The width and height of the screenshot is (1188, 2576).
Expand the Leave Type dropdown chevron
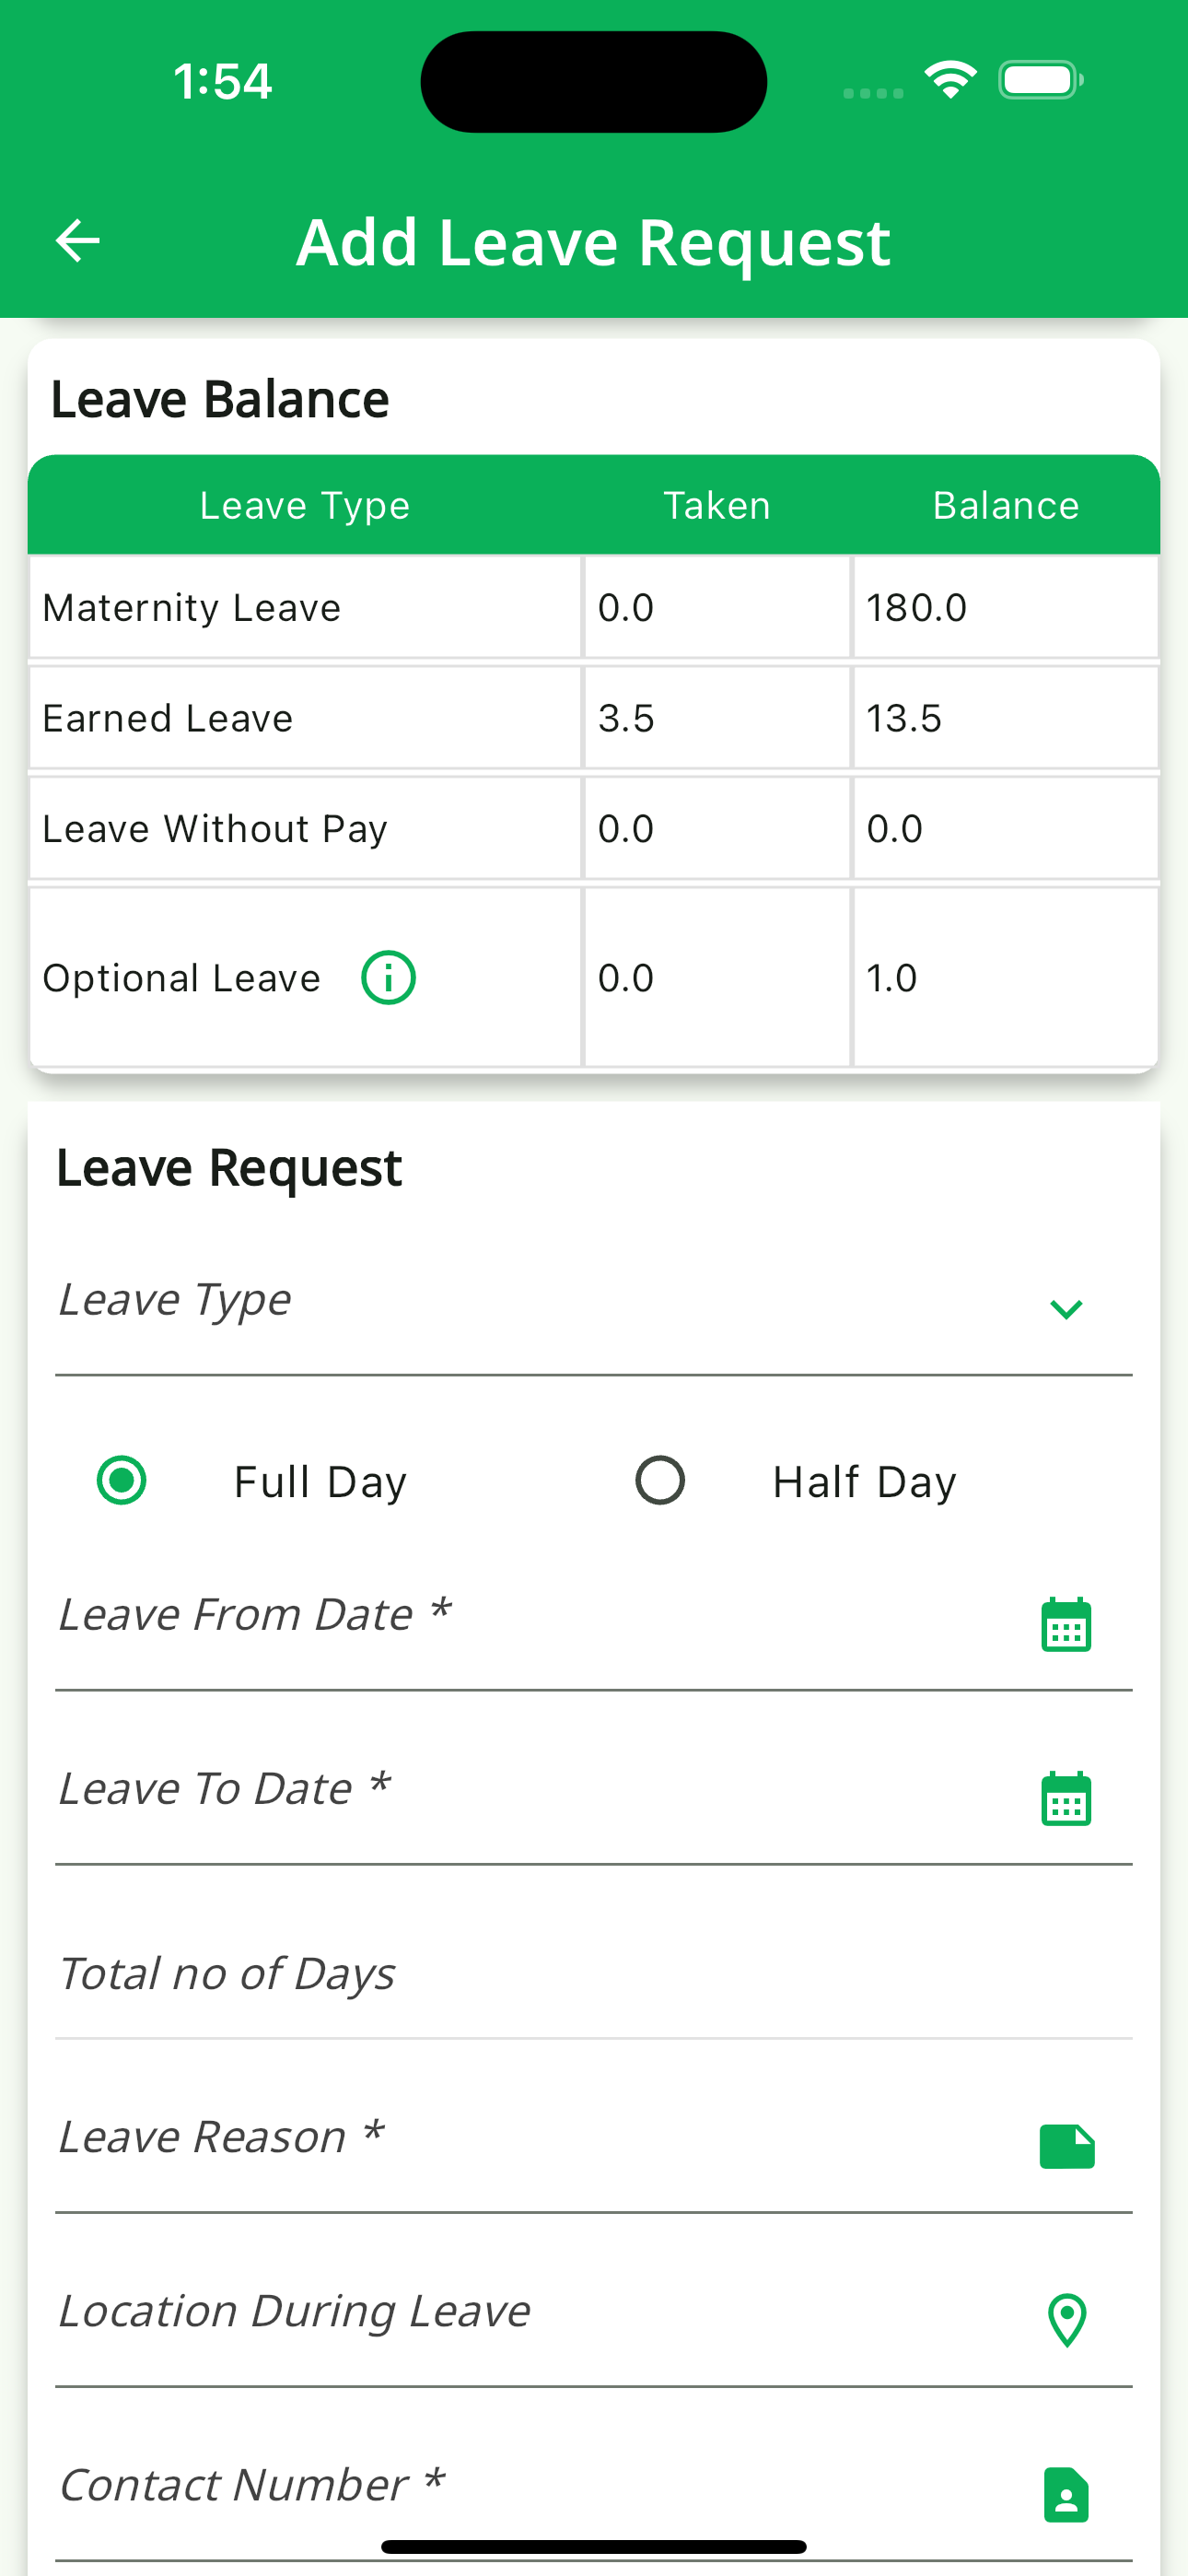[1066, 1309]
